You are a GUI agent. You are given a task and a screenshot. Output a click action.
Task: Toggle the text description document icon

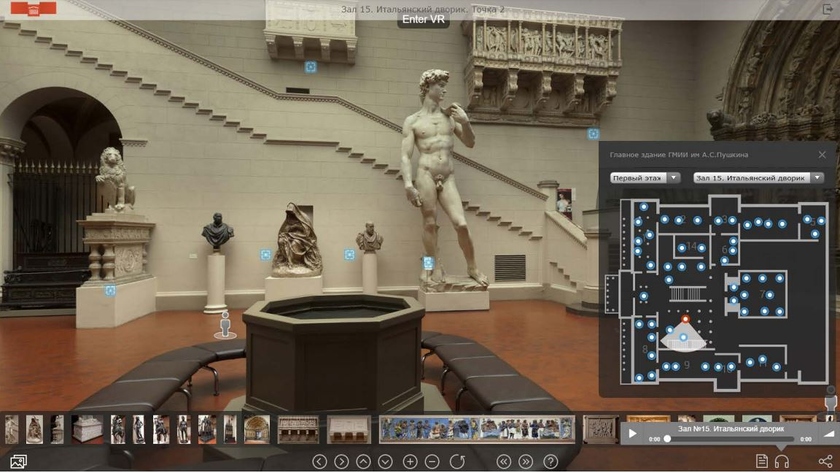(x=761, y=461)
